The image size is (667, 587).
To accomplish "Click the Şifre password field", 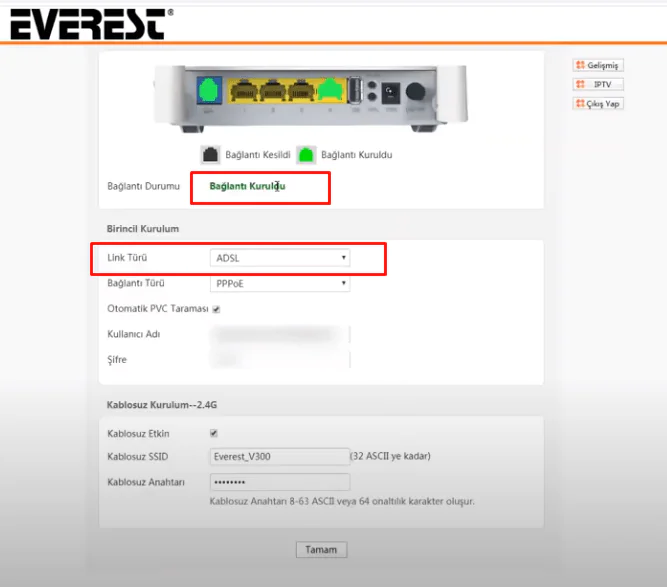I will point(280,360).
